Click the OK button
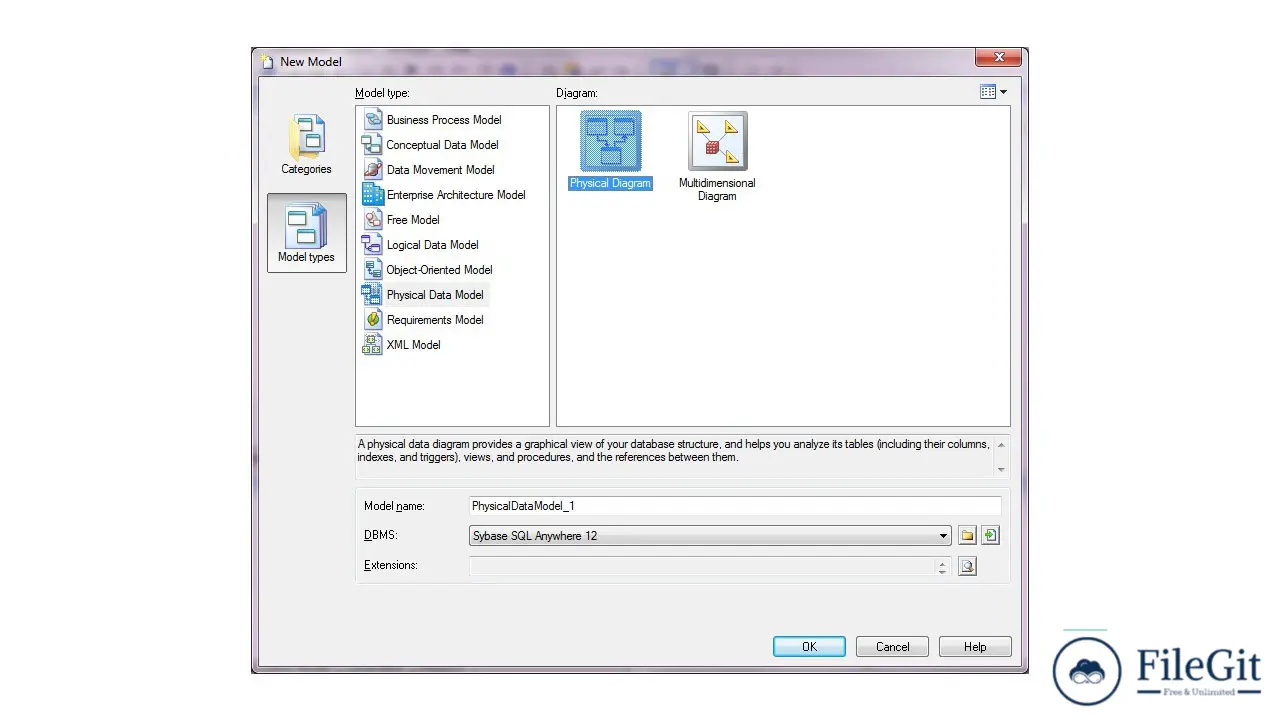 pyautogui.click(x=809, y=647)
